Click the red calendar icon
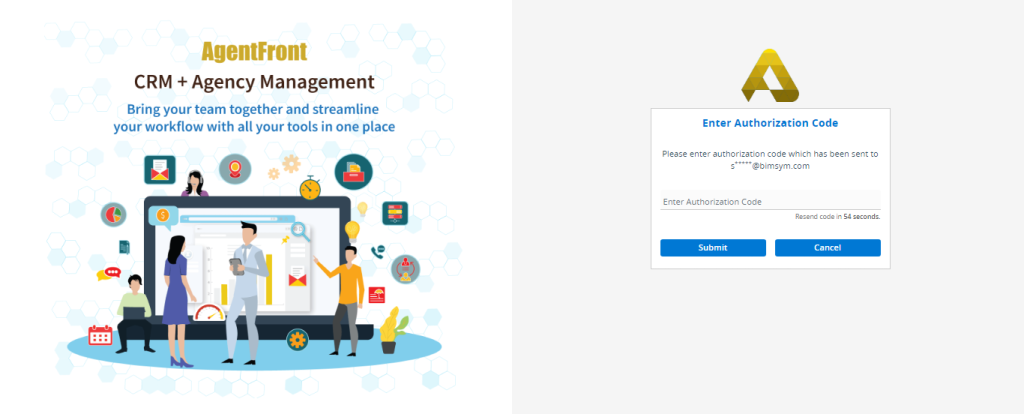Image resolution: width=1024 pixels, height=414 pixels. (x=100, y=336)
